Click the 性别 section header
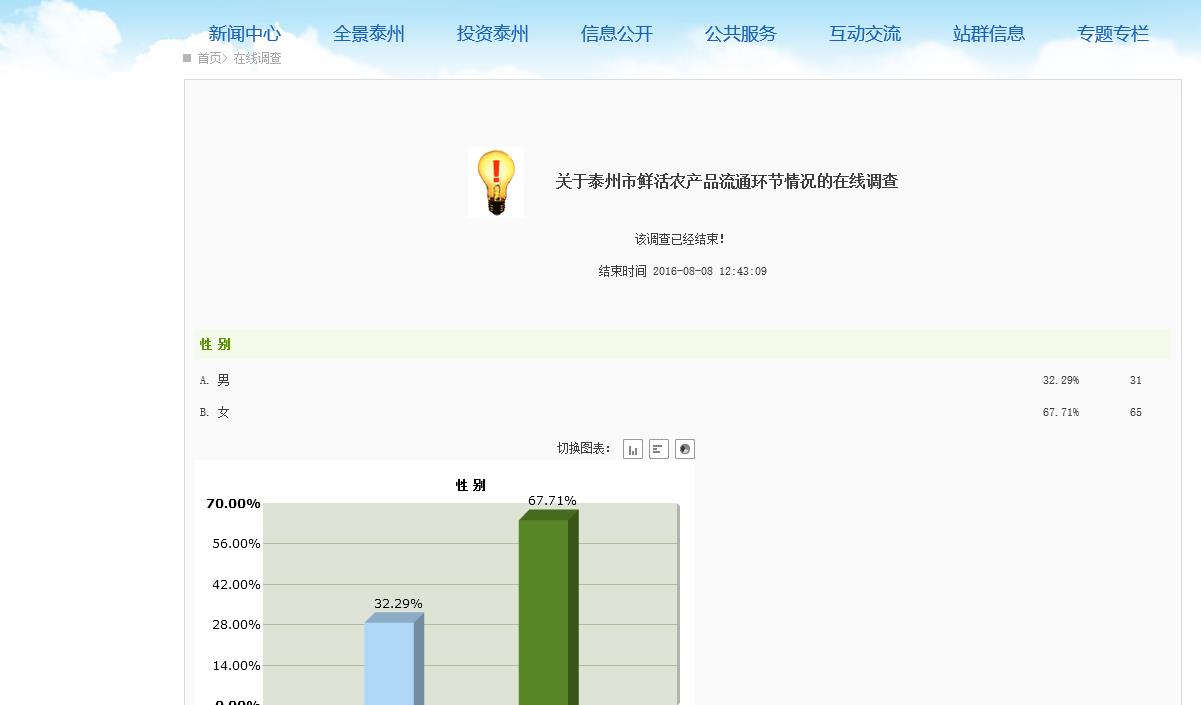Image resolution: width=1201 pixels, height=705 pixels. [683, 344]
